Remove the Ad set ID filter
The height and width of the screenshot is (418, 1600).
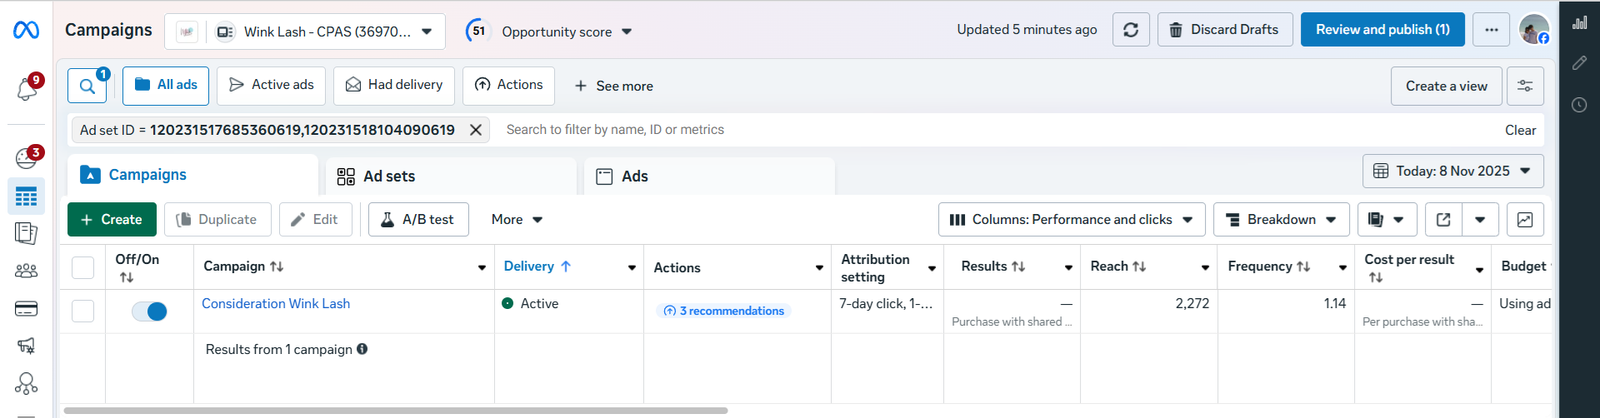(476, 130)
